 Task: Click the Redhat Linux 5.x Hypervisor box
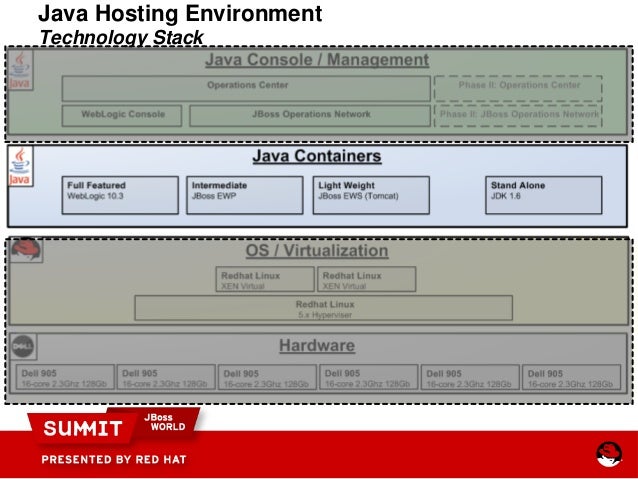pos(323,308)
